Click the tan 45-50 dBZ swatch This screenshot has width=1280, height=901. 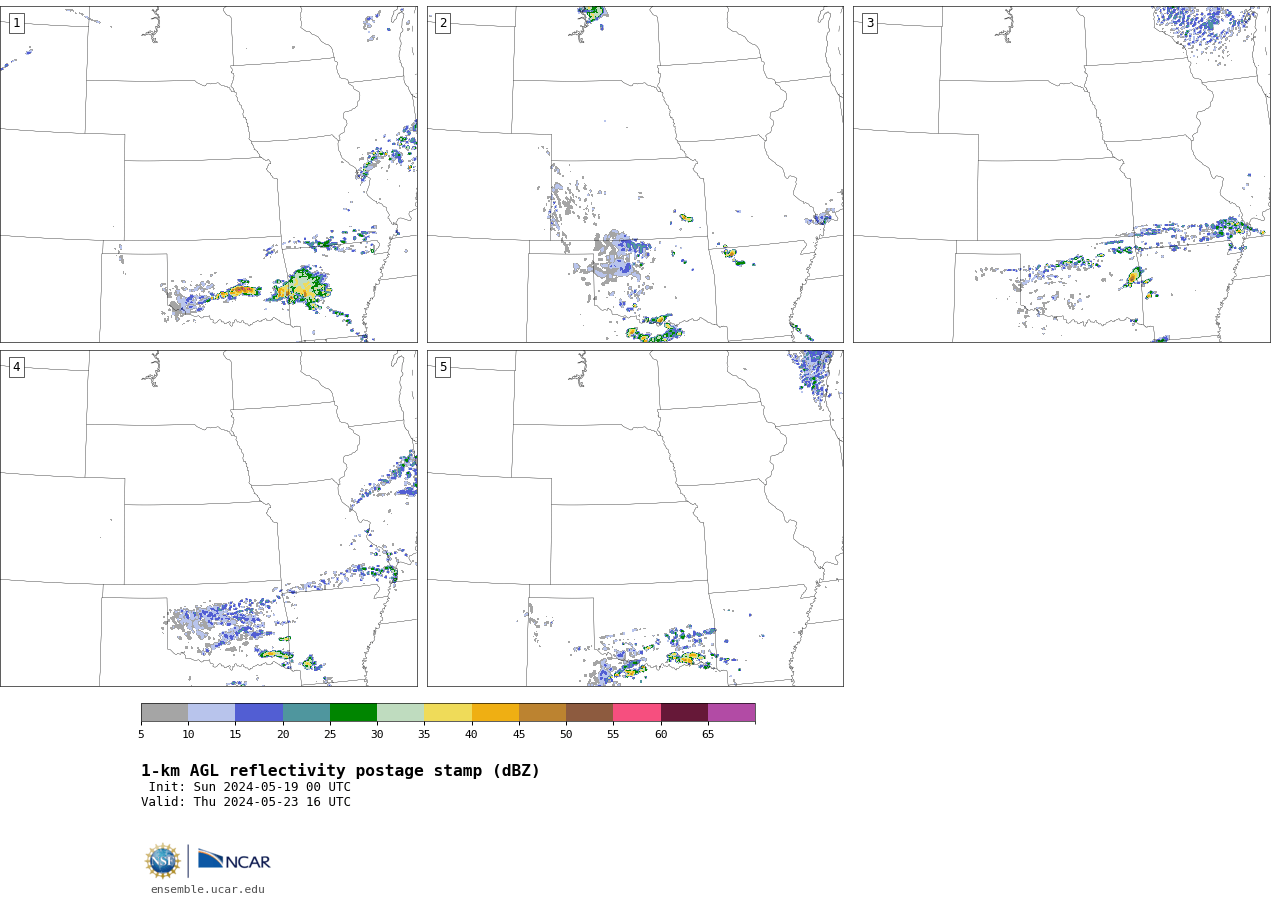[542, 713]
